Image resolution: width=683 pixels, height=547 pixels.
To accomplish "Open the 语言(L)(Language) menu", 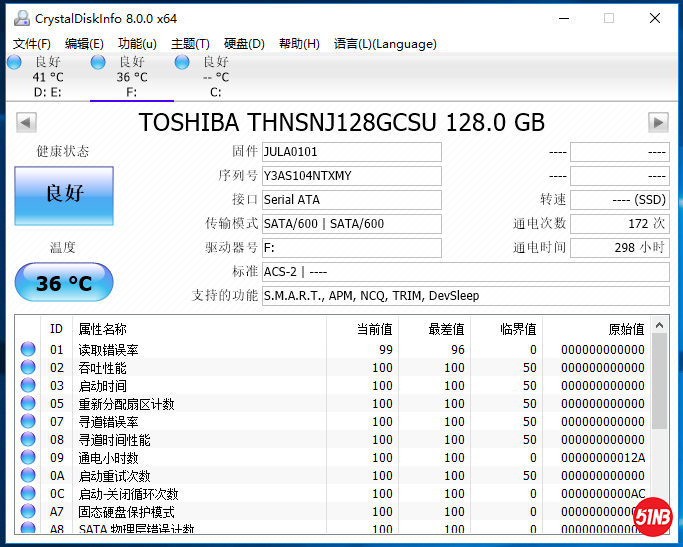I will 385,44.
